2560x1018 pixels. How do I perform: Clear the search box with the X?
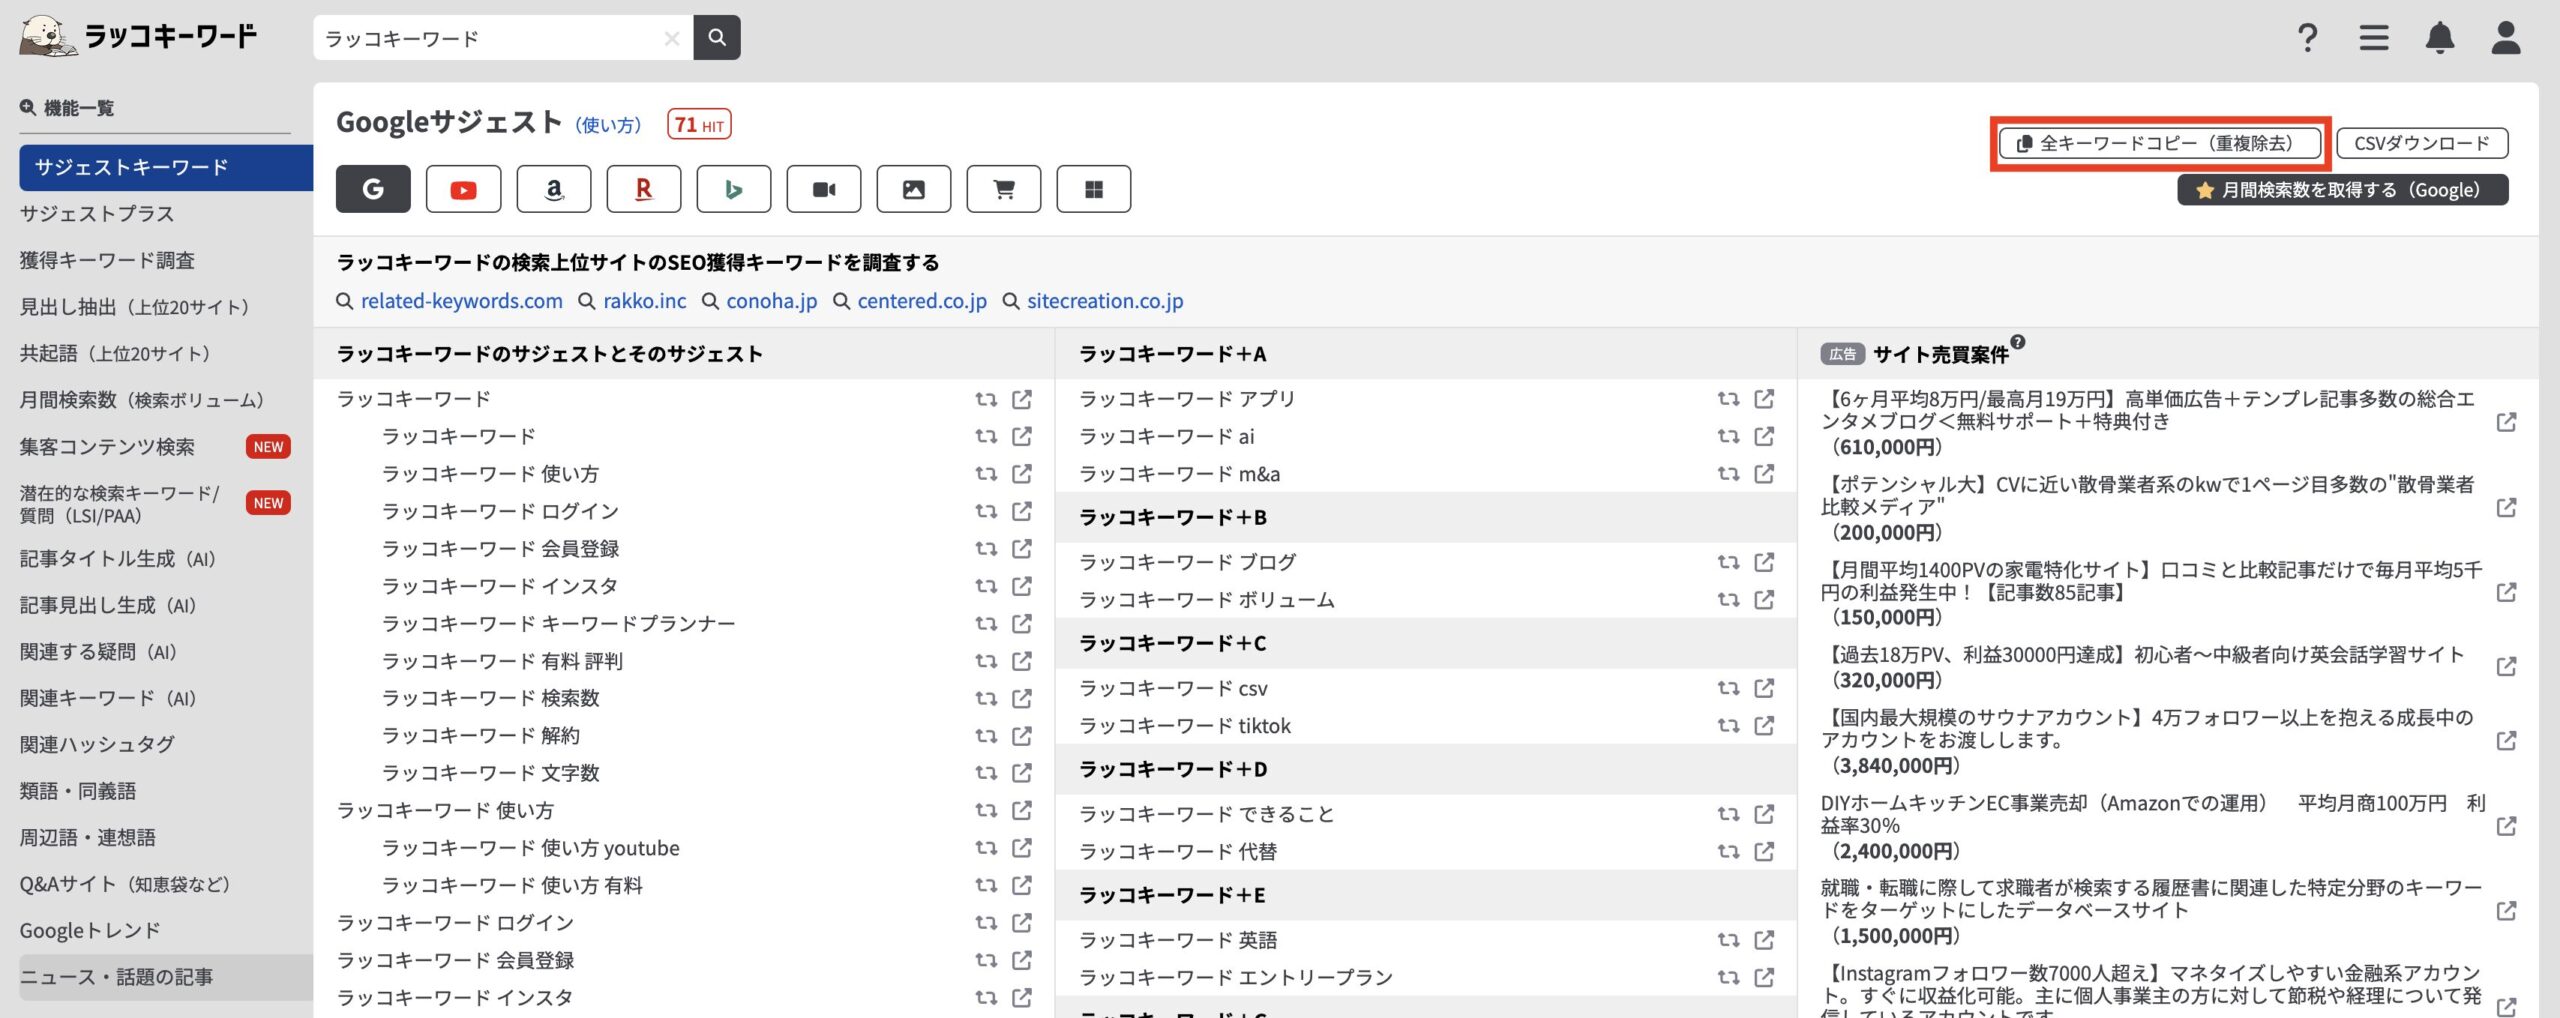pyautogui.click(x=672, y=38)
